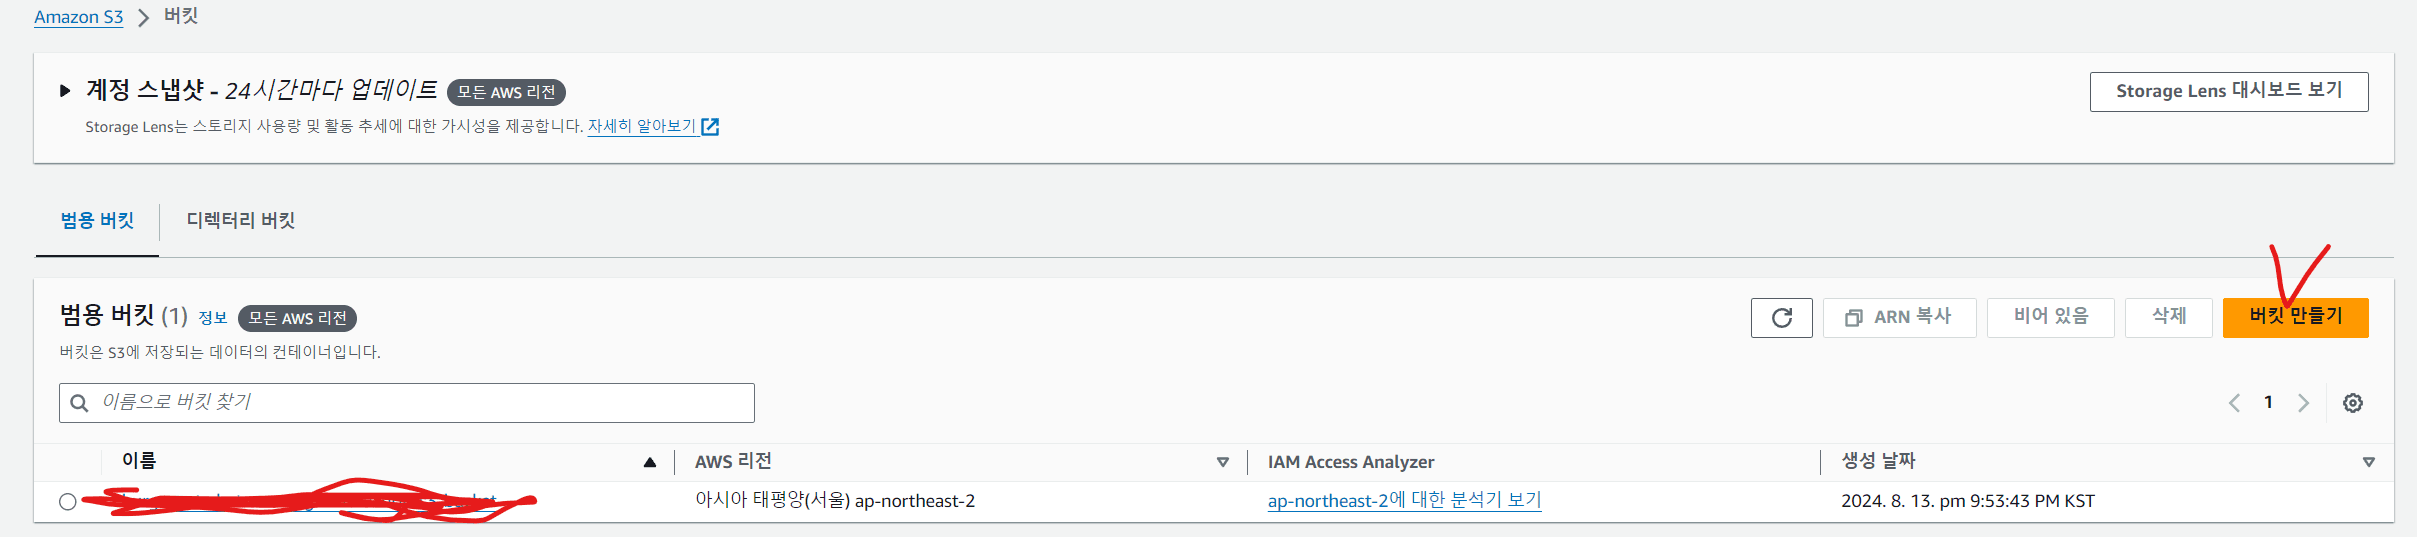
Task: Sort by AWS 리전 column arrow
Action: point(1222,462)
